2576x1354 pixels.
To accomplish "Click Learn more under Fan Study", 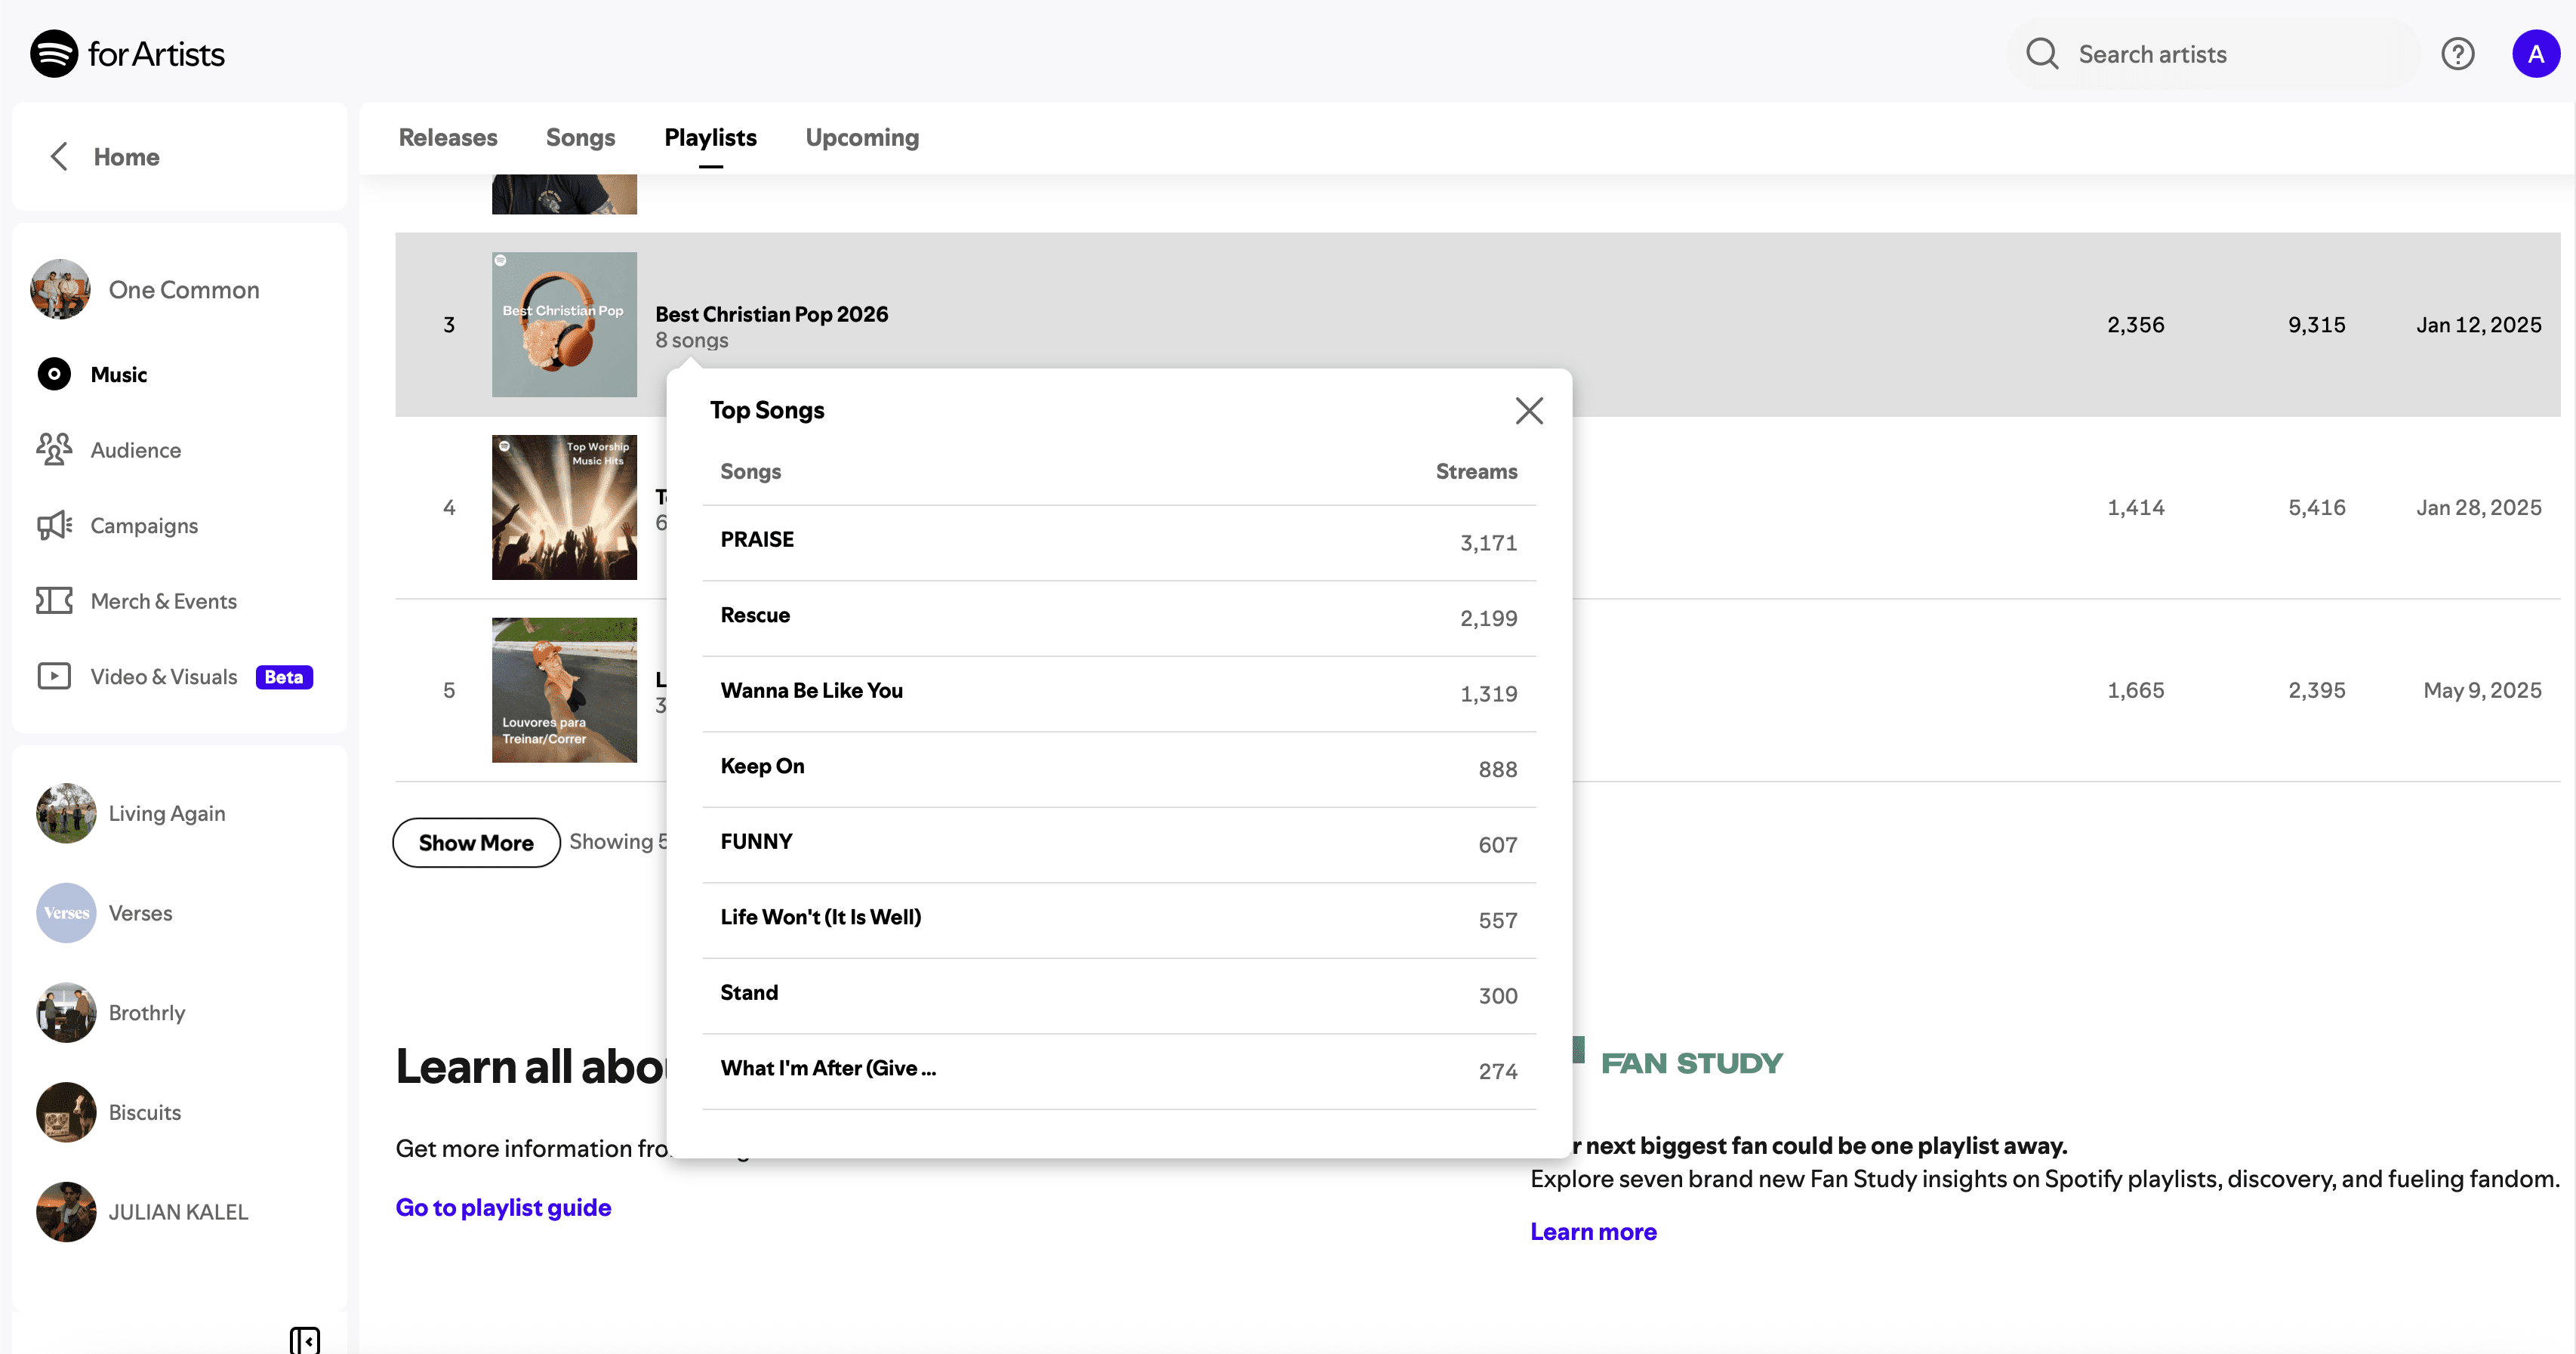I will [1593, 1232].
